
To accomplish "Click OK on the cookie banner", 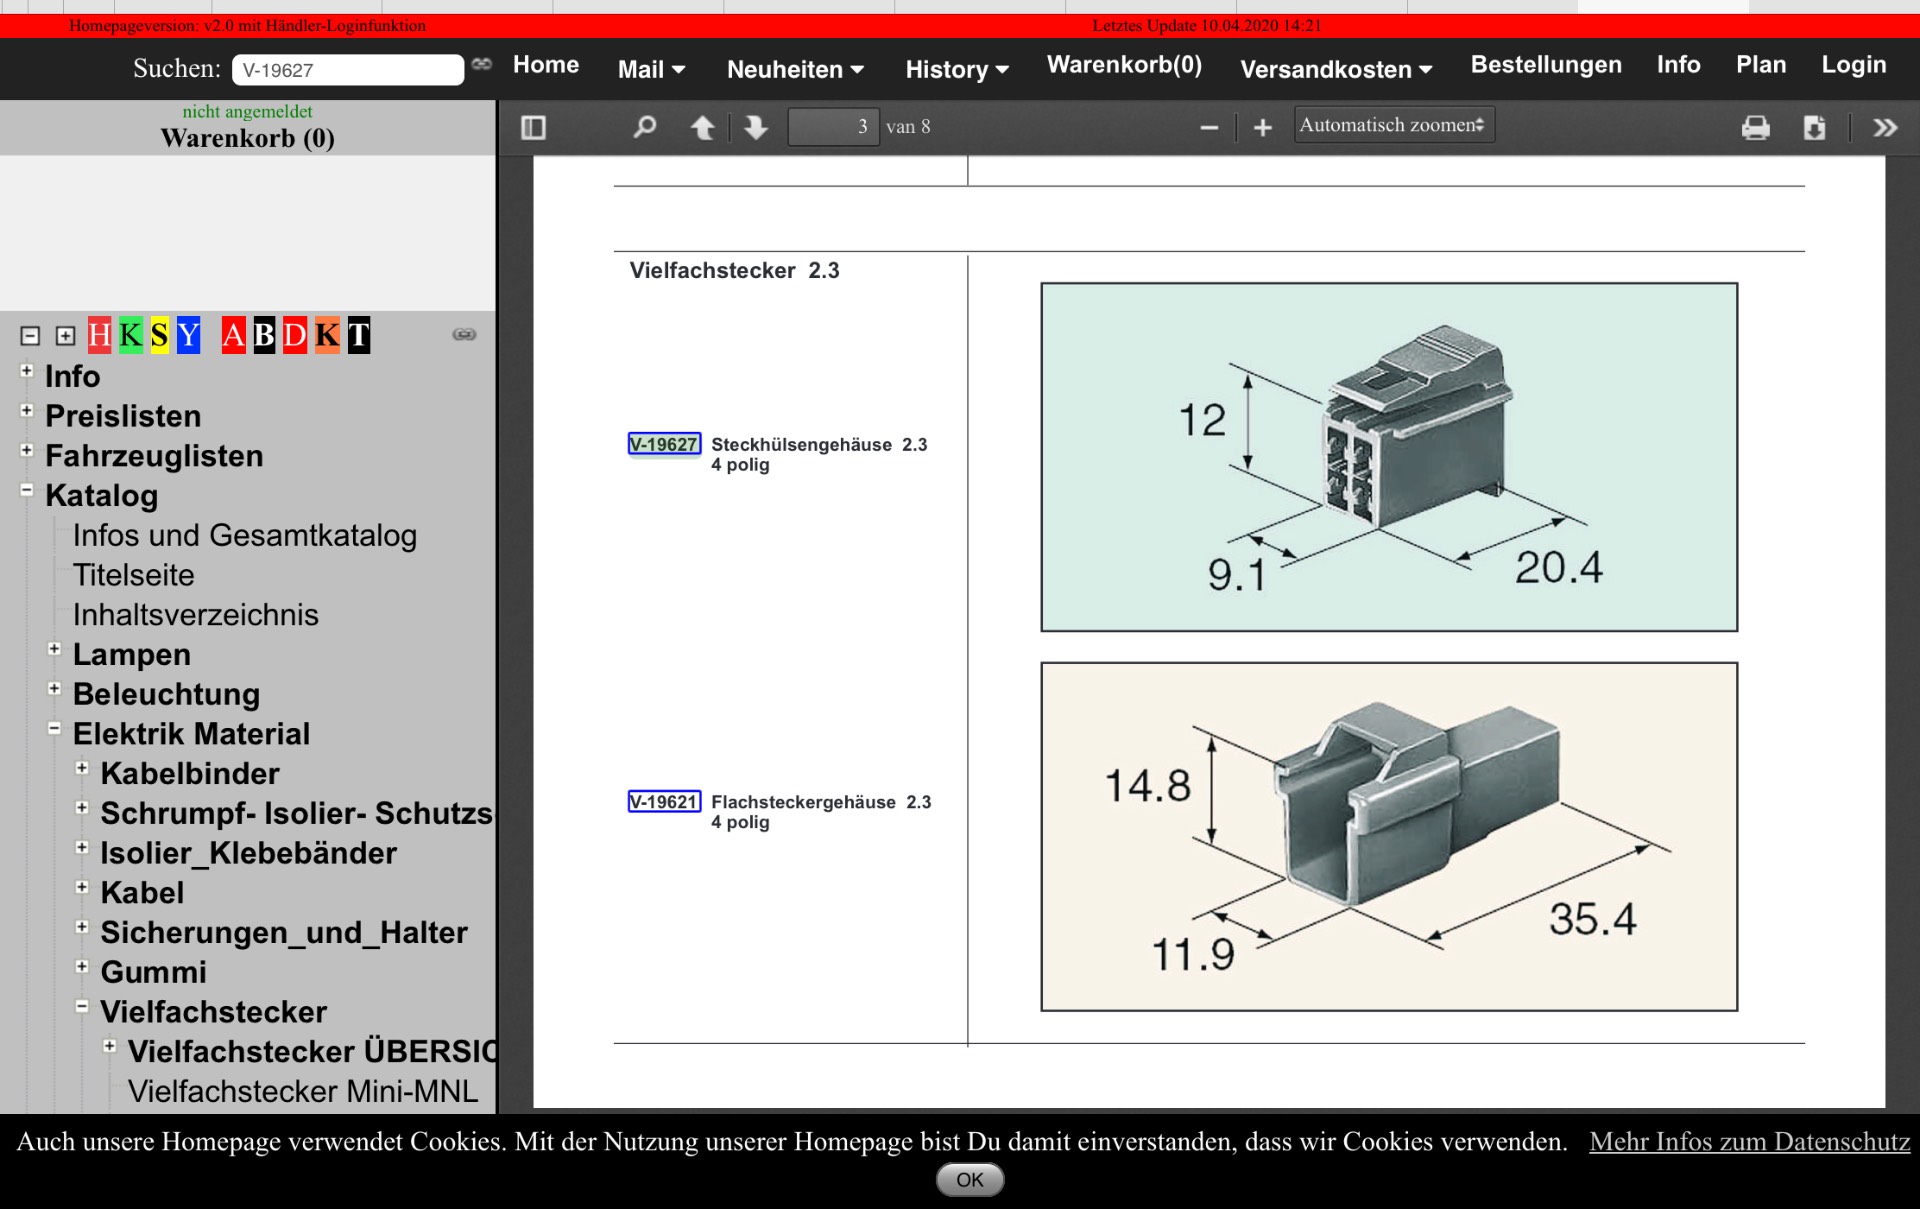I will [x=969, y=1180].
